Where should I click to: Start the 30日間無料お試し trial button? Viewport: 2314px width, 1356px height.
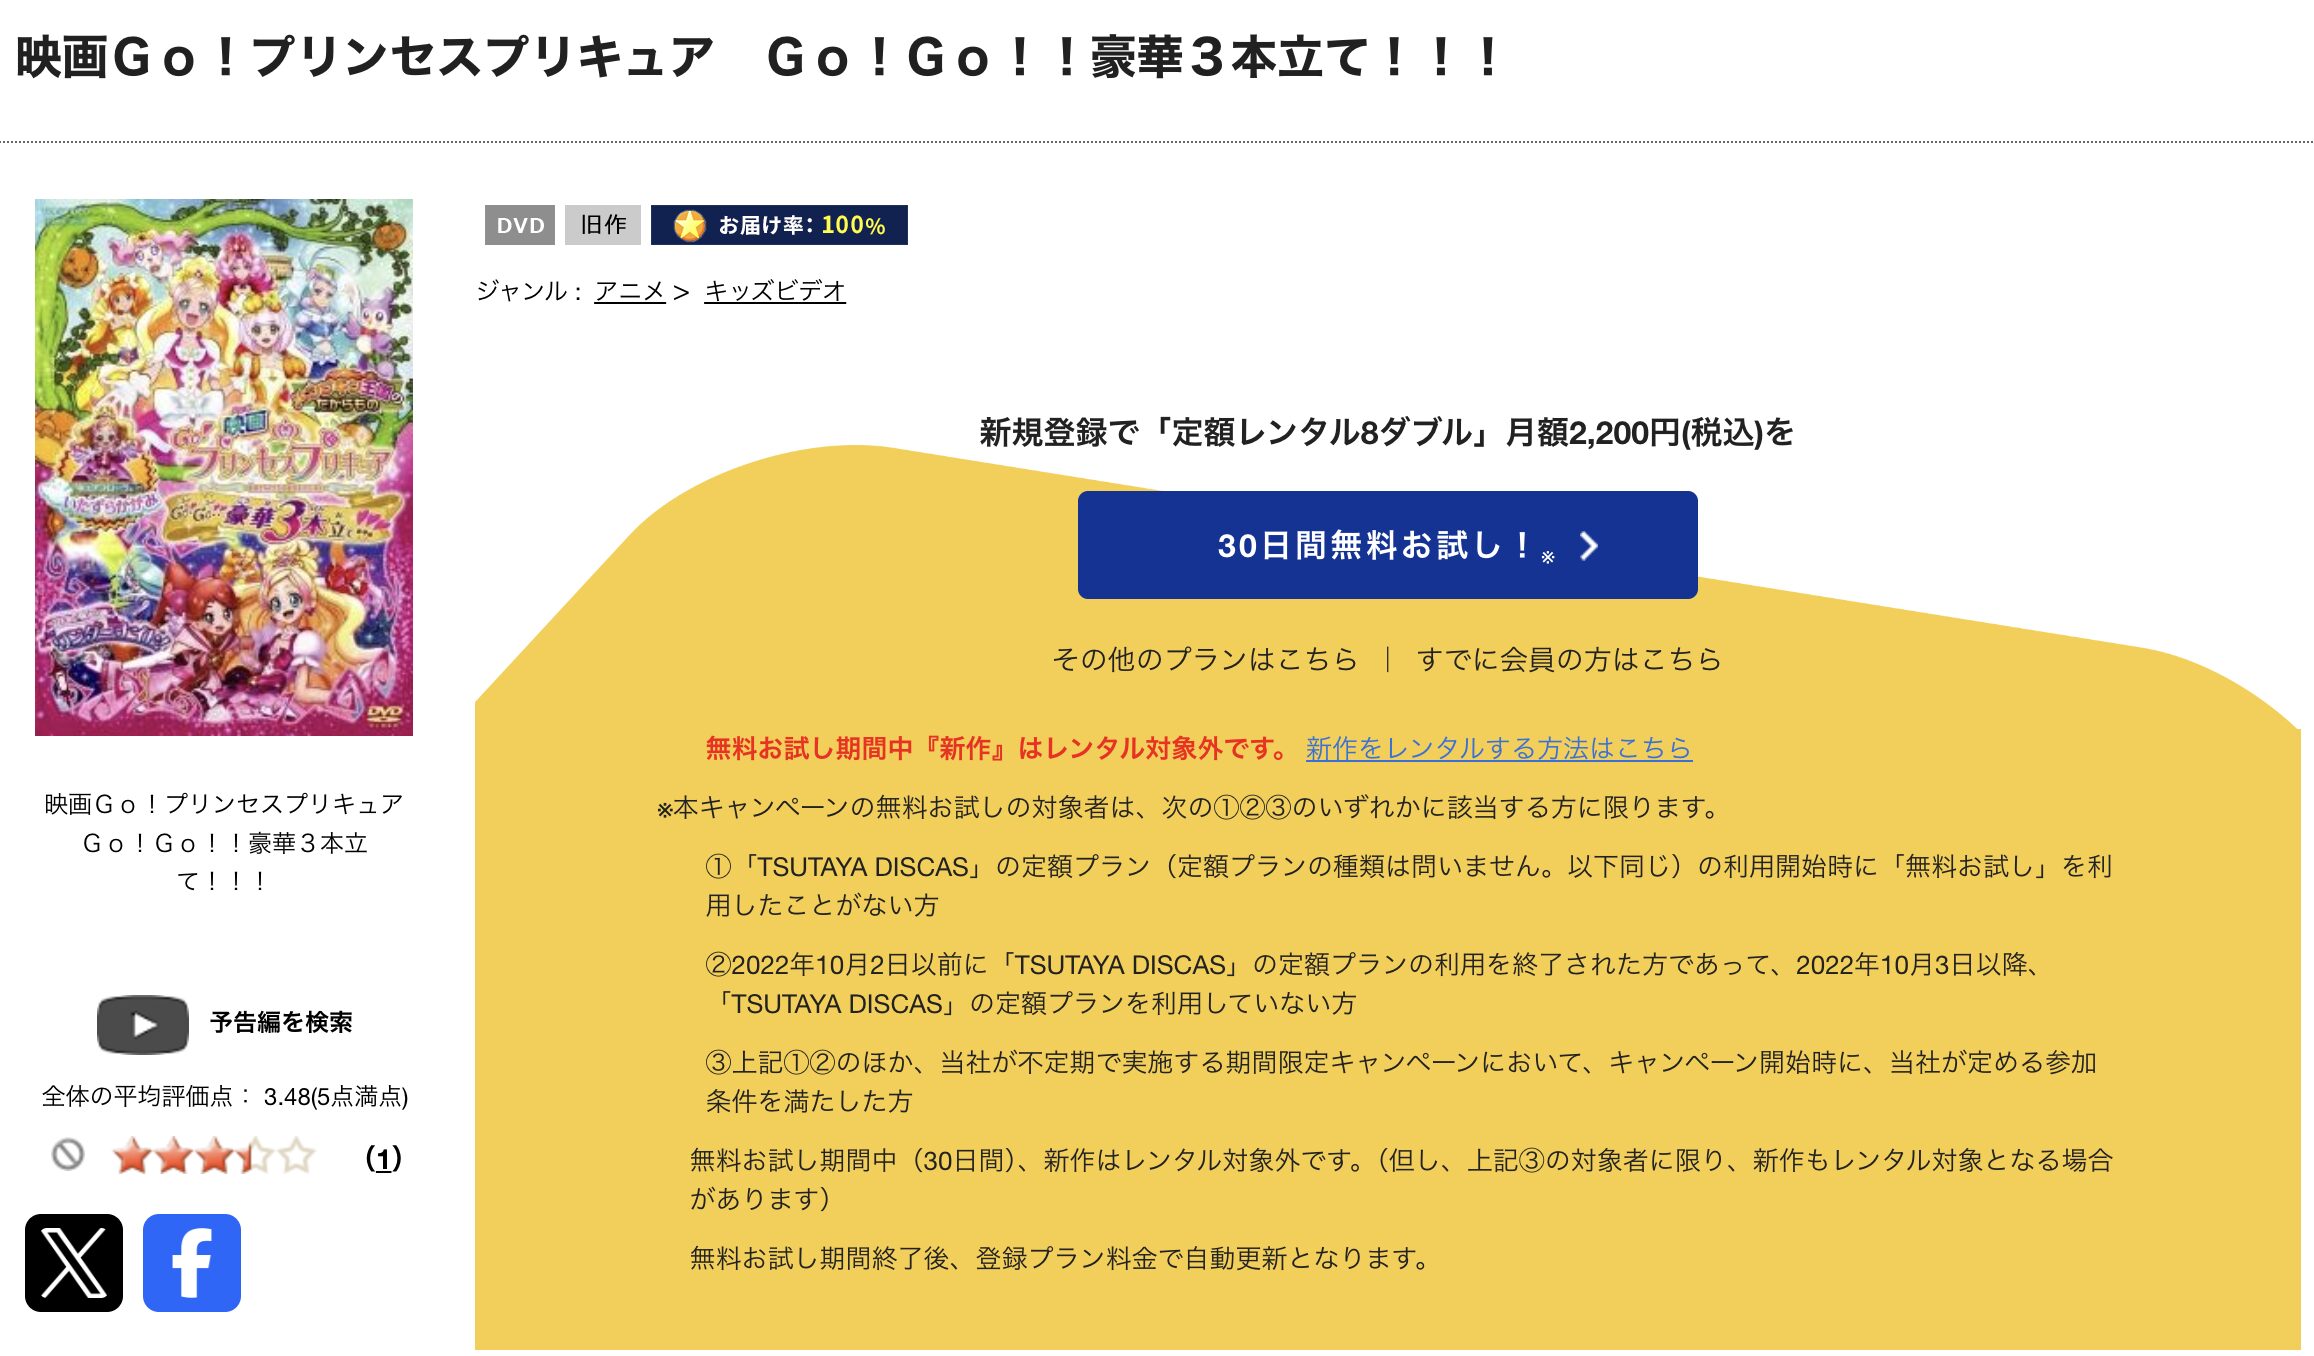[1387, 545]
